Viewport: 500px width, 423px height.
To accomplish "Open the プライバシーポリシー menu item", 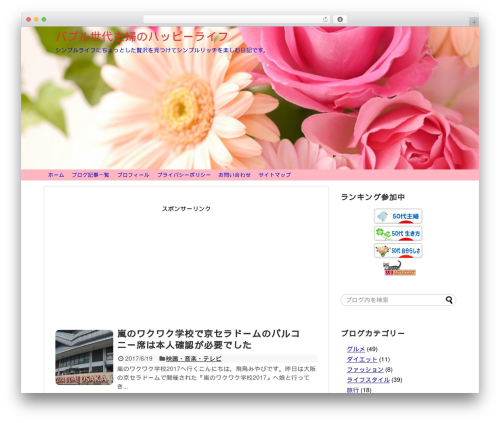I will pyautogui.click(x=184, y=175).
